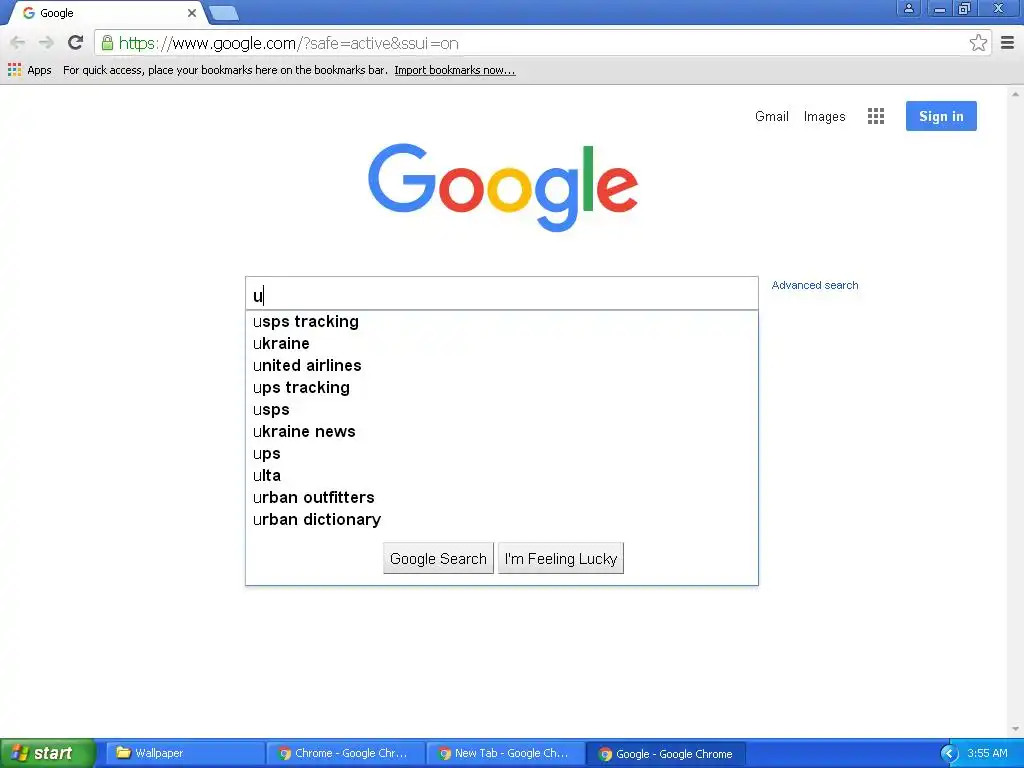Screen dimensions: 1024x768
Task: Click the Advanced search link
Action: (x=815, y=285)
